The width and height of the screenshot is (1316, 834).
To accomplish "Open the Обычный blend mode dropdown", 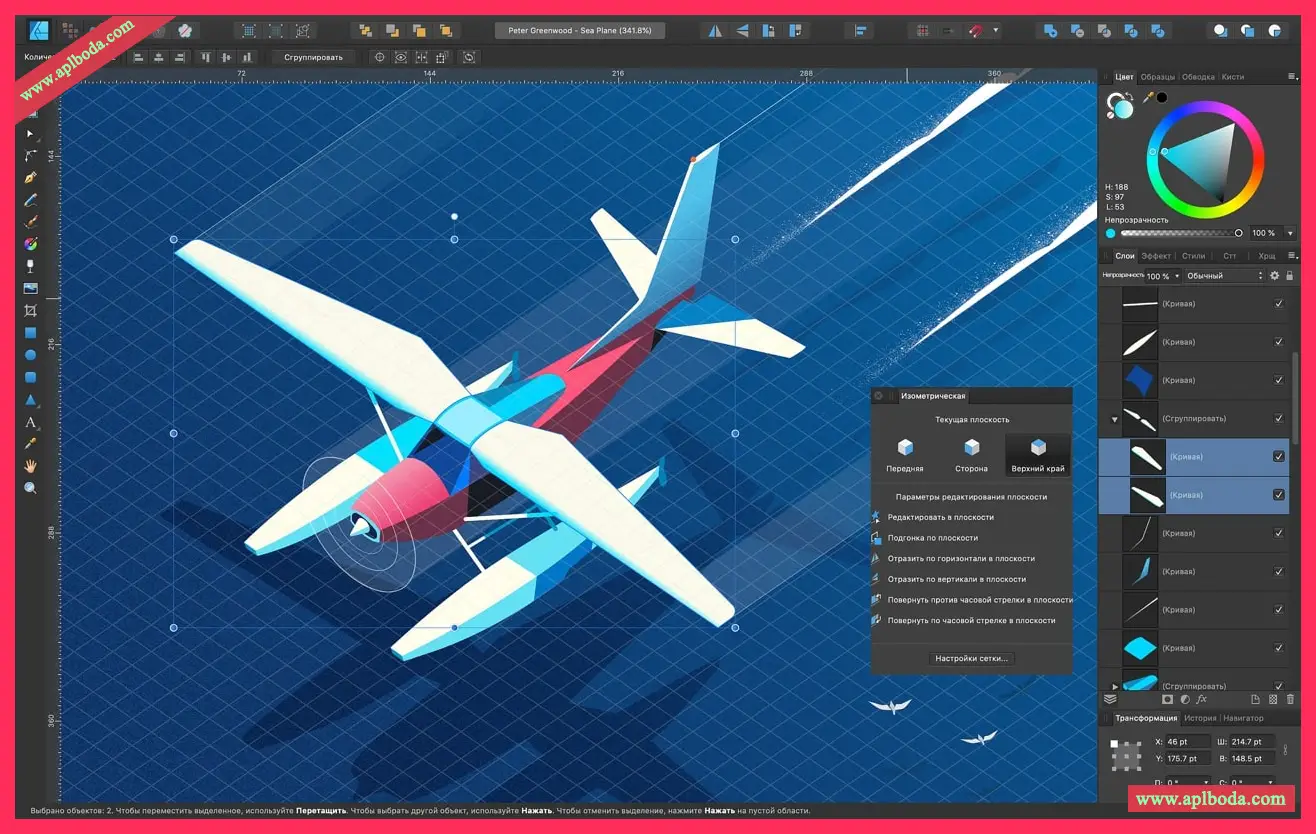I will pyautogui.click(x=1224, y=276).
